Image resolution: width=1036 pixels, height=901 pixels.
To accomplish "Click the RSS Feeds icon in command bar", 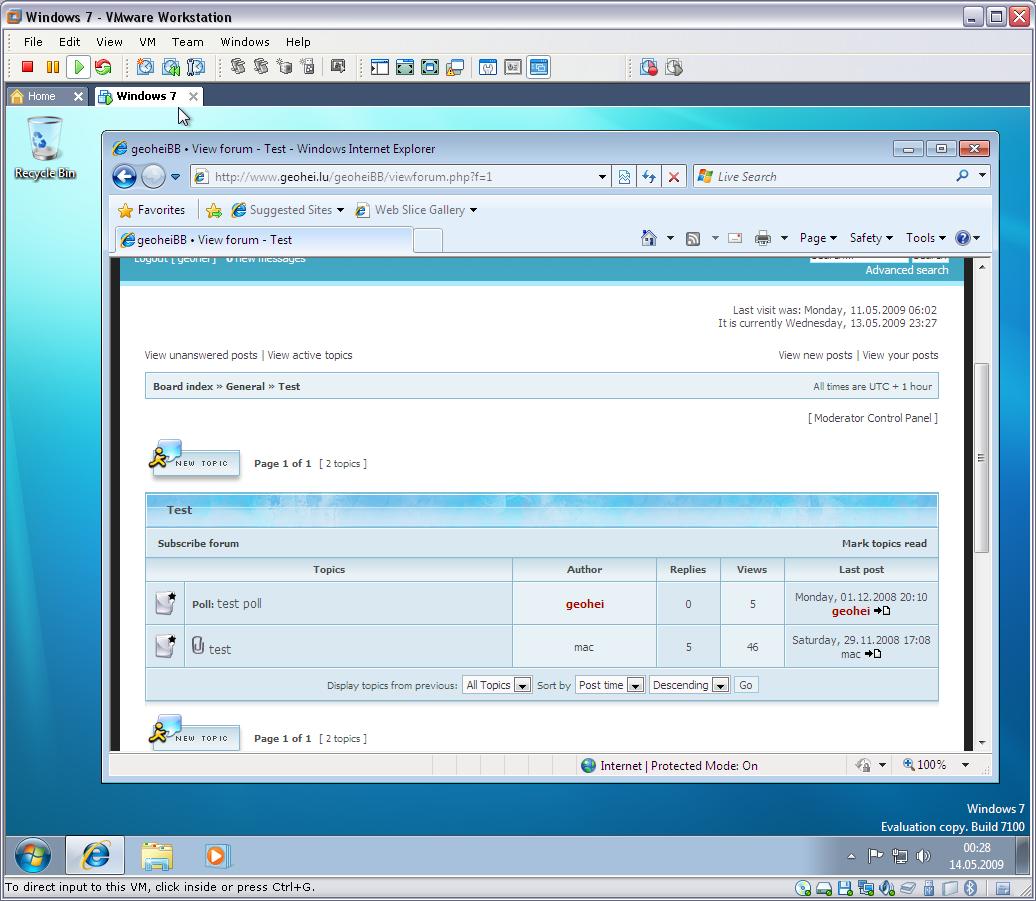I will point(693,238).
